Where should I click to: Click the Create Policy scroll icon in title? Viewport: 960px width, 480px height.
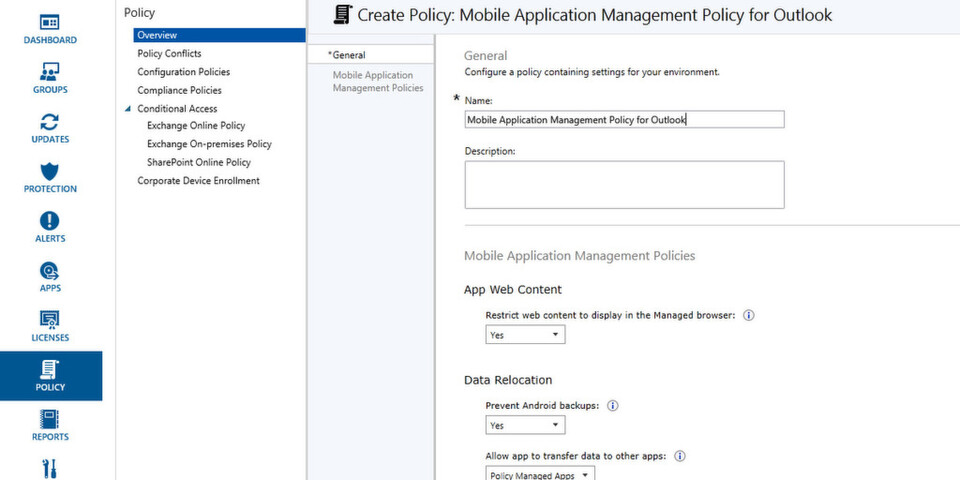[x=343, y=14]
